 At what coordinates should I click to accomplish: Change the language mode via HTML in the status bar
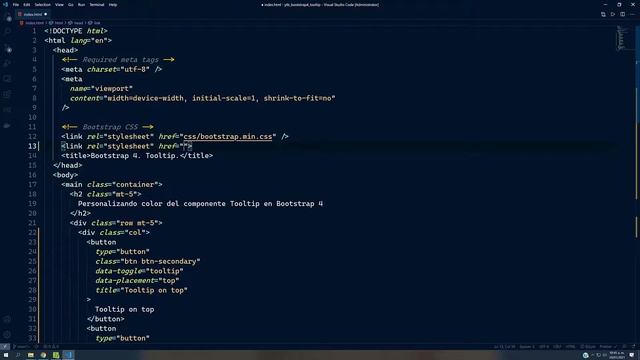571,347
